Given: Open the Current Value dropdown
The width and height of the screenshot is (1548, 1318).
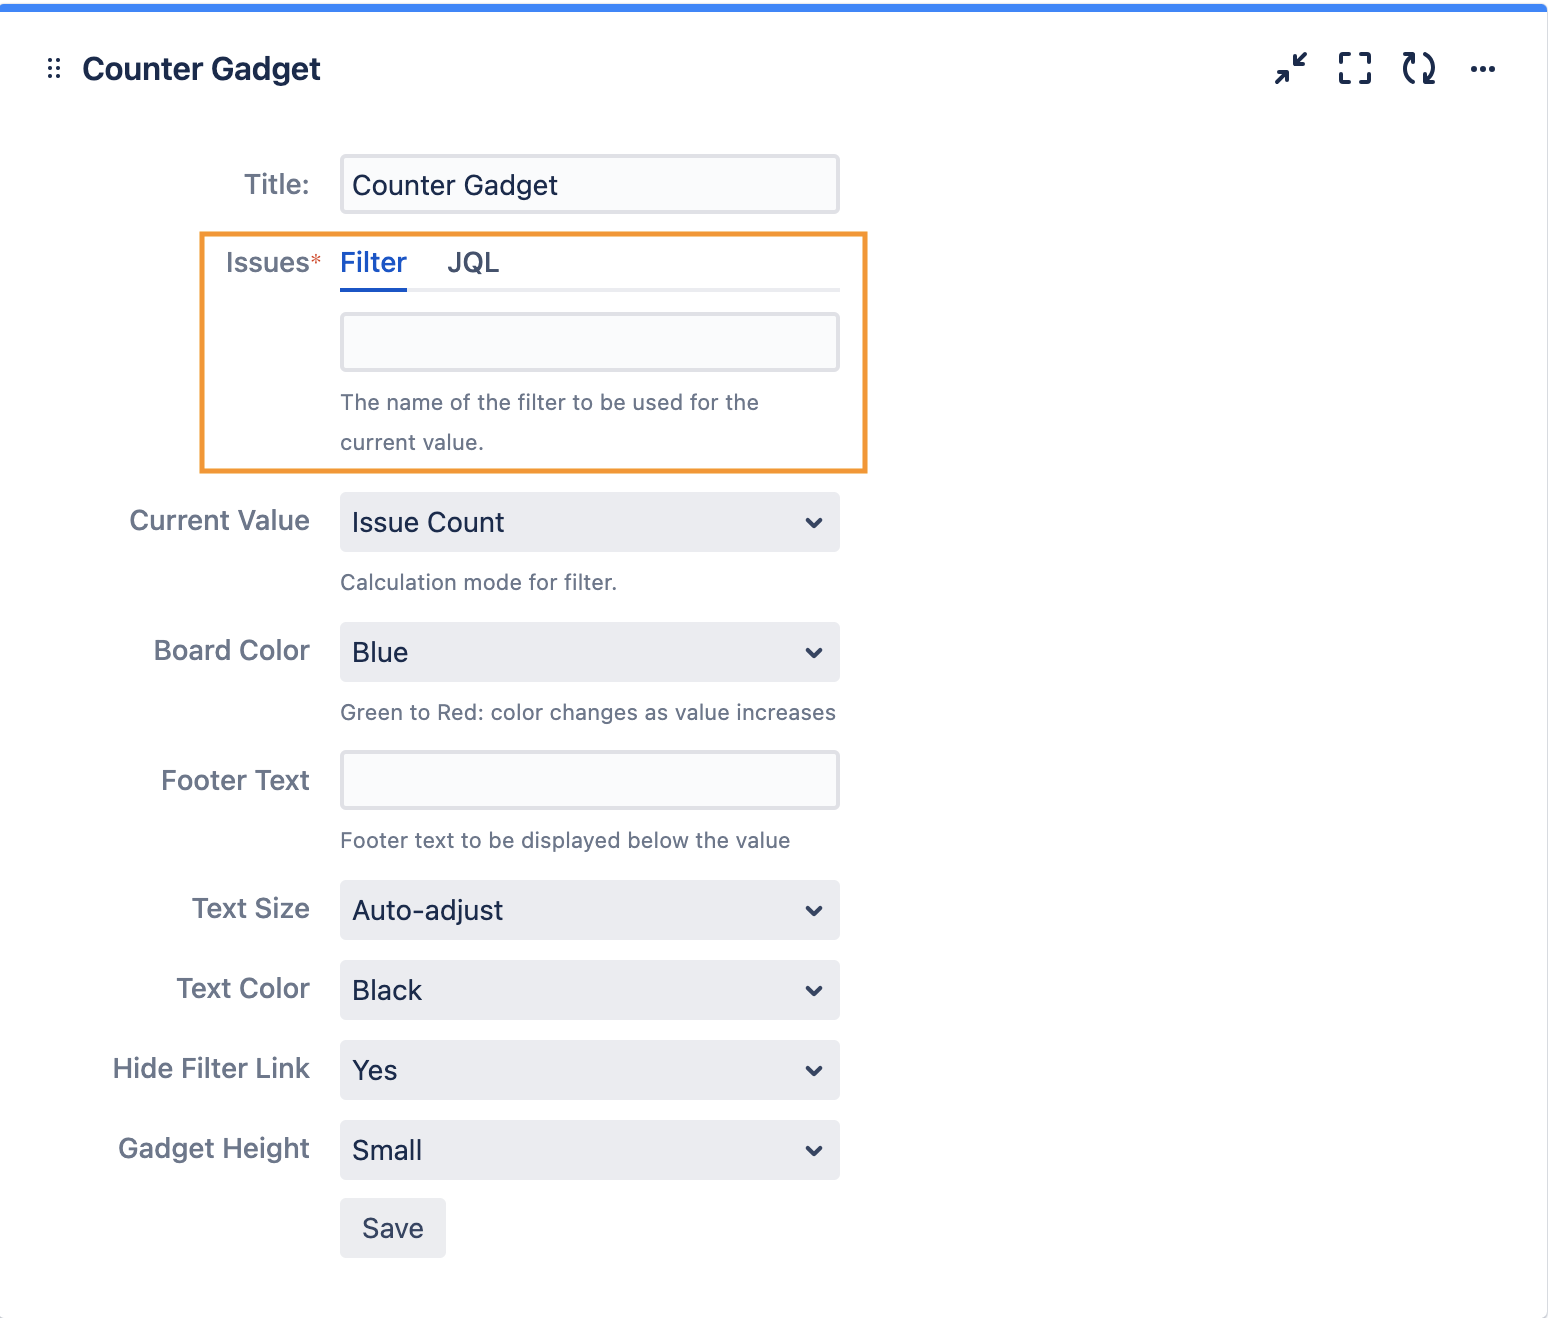Looking at the screenshot, I should coord(589,522).
